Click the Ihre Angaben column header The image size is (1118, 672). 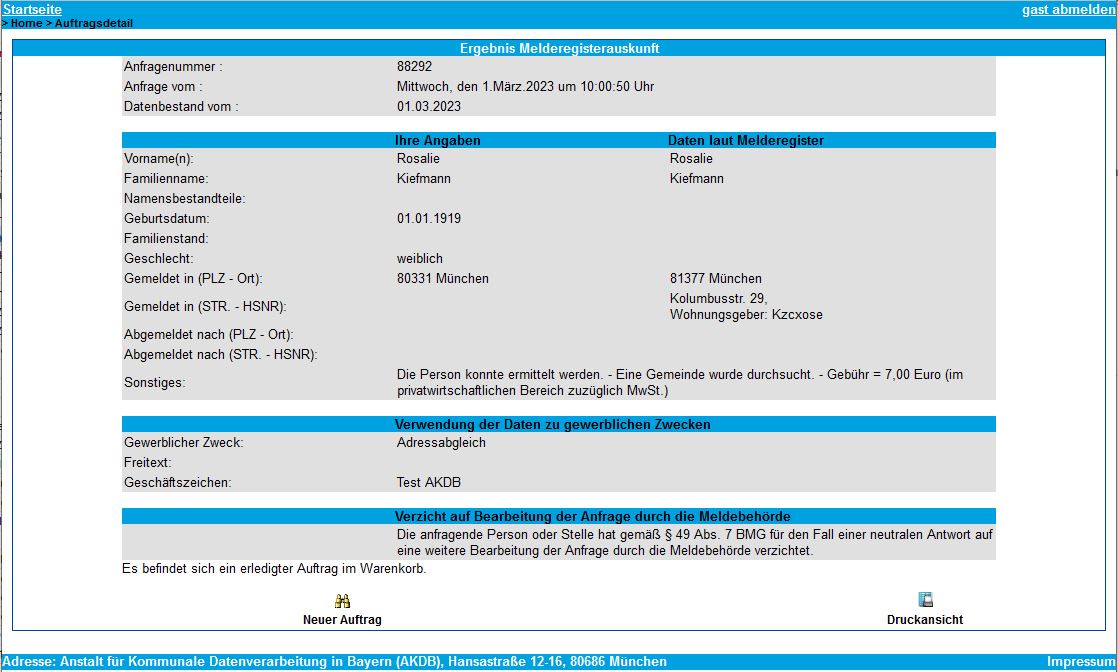438,141
